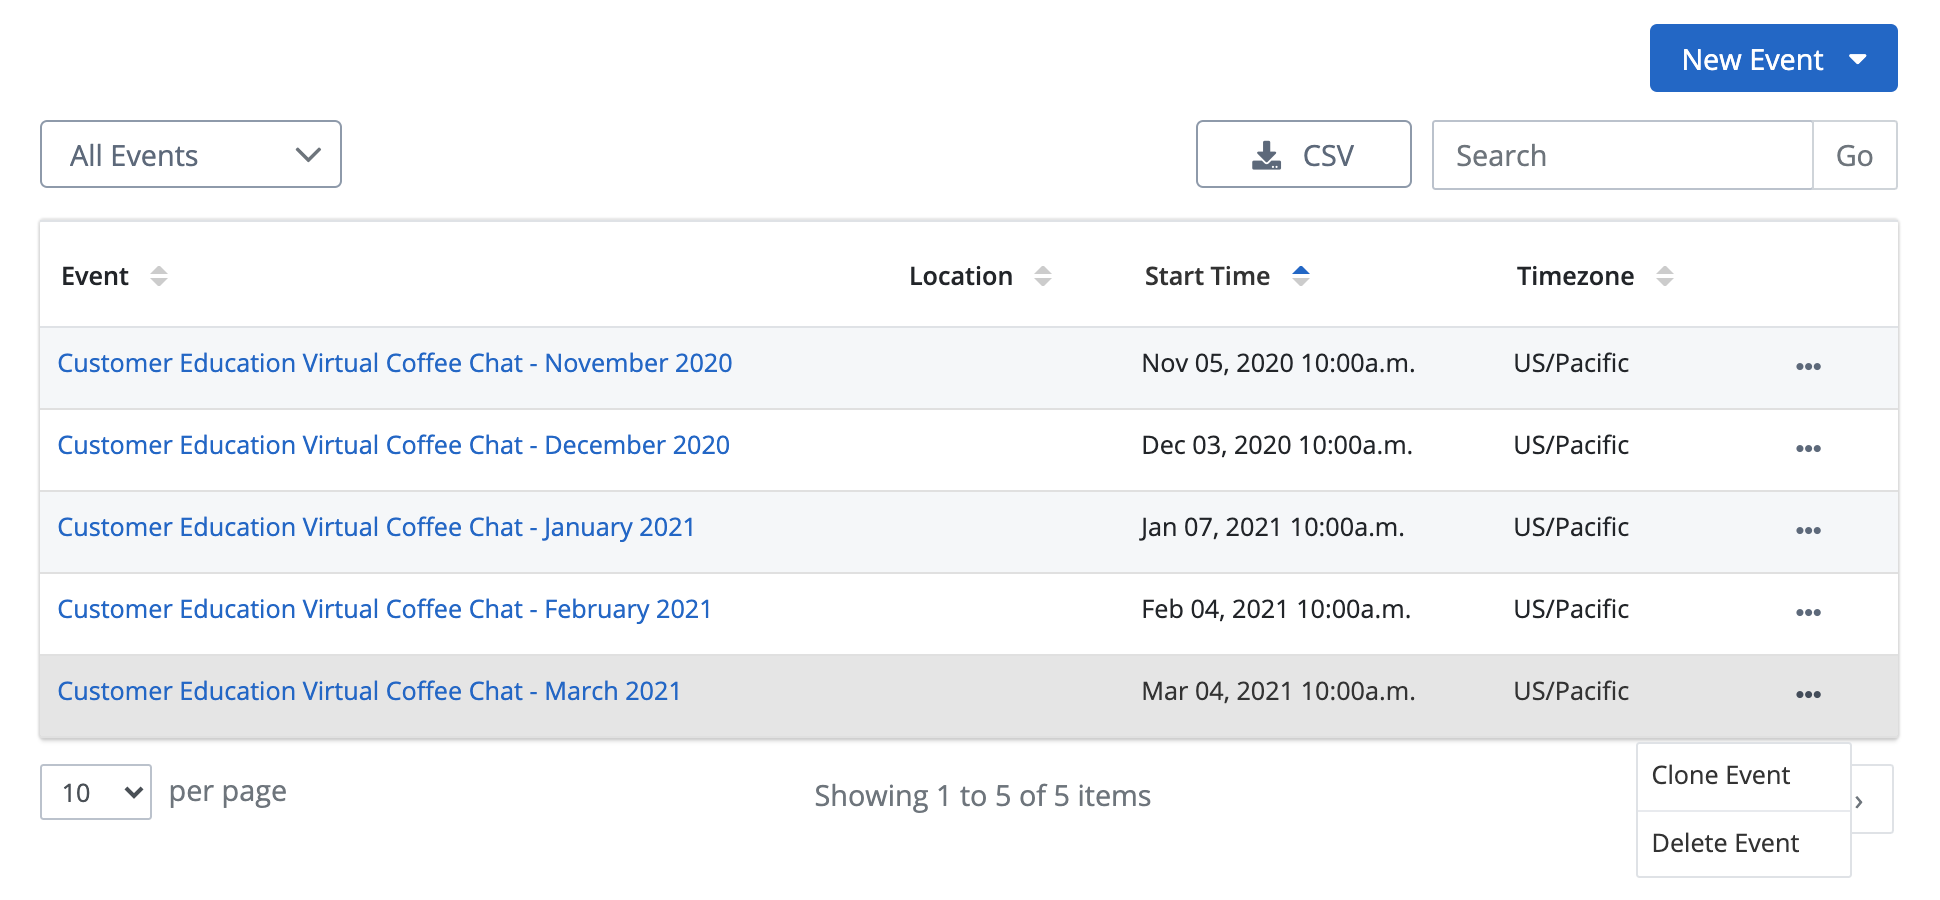Open Coffee Chat February 2021 event link
Image resolution: width=1940 pixels, height=900 pixels.
[384, 609]
